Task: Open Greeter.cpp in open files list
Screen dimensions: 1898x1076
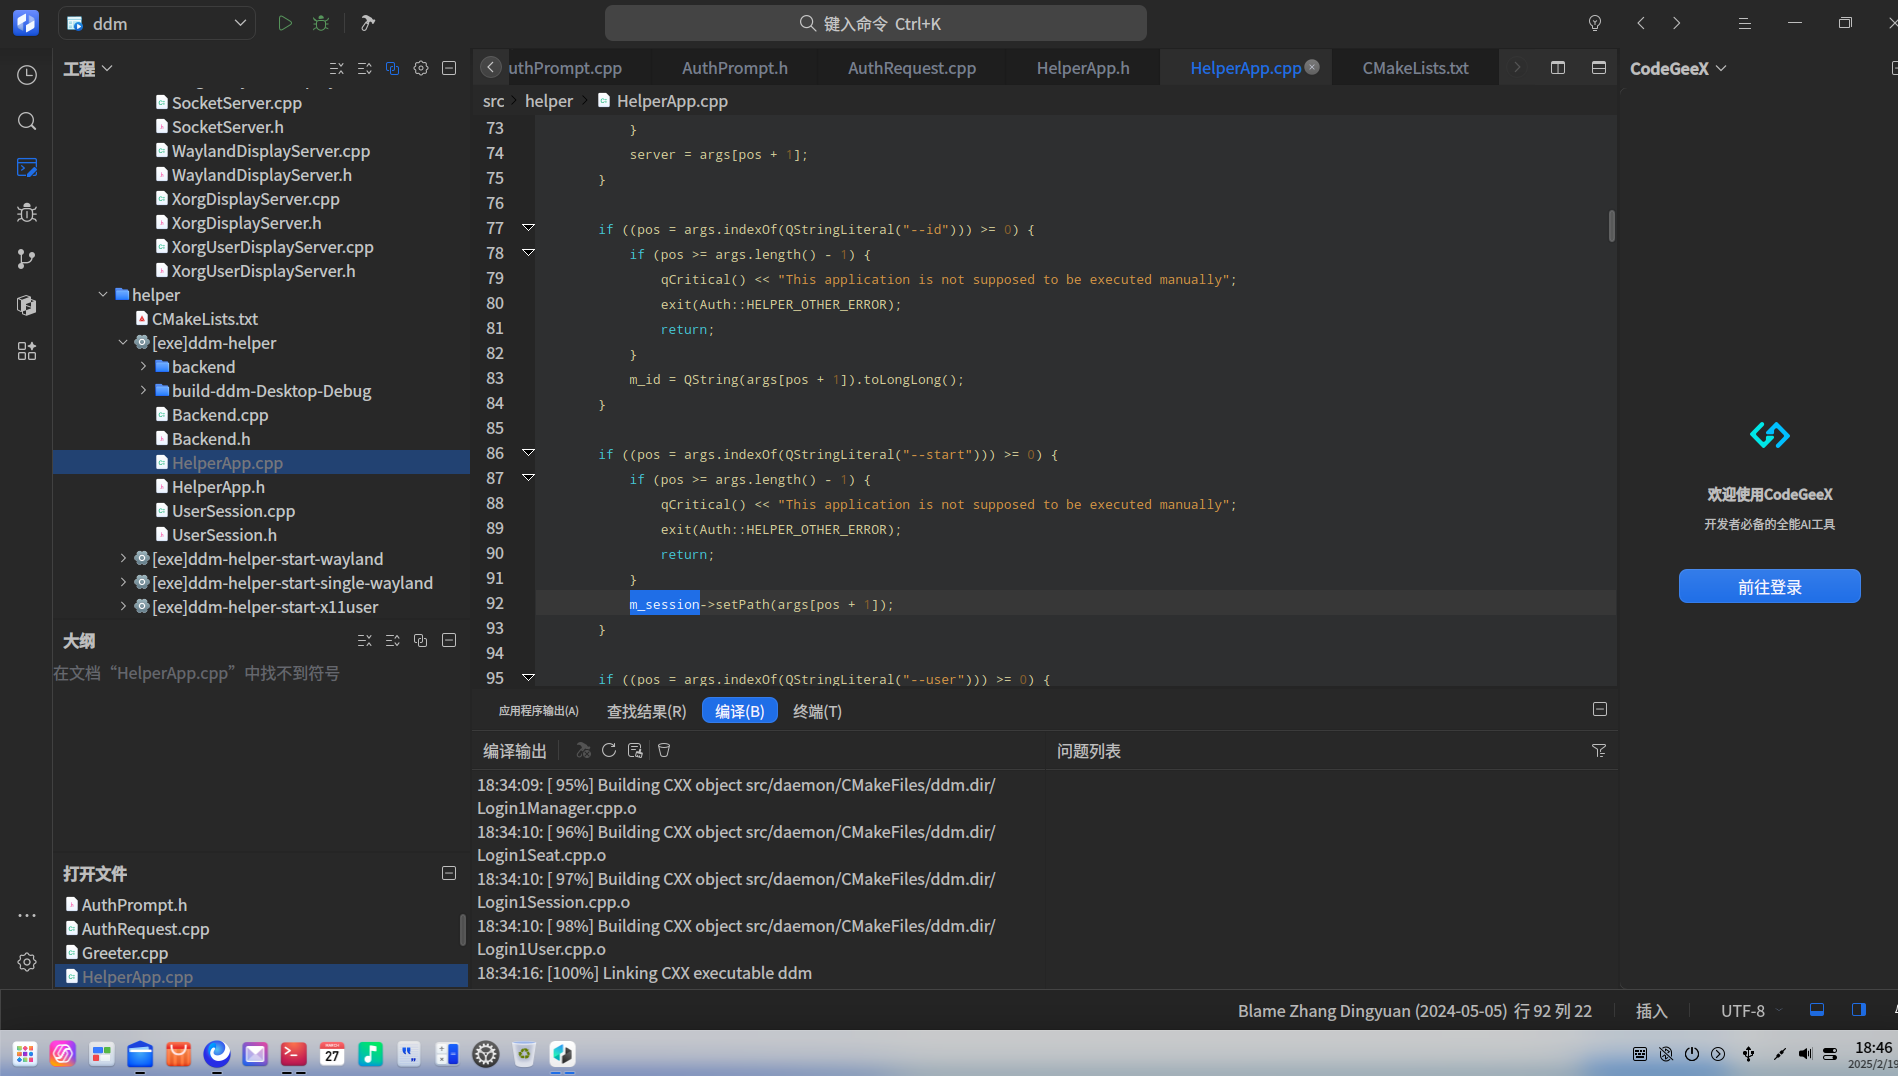Action: (x=124, y=953)
